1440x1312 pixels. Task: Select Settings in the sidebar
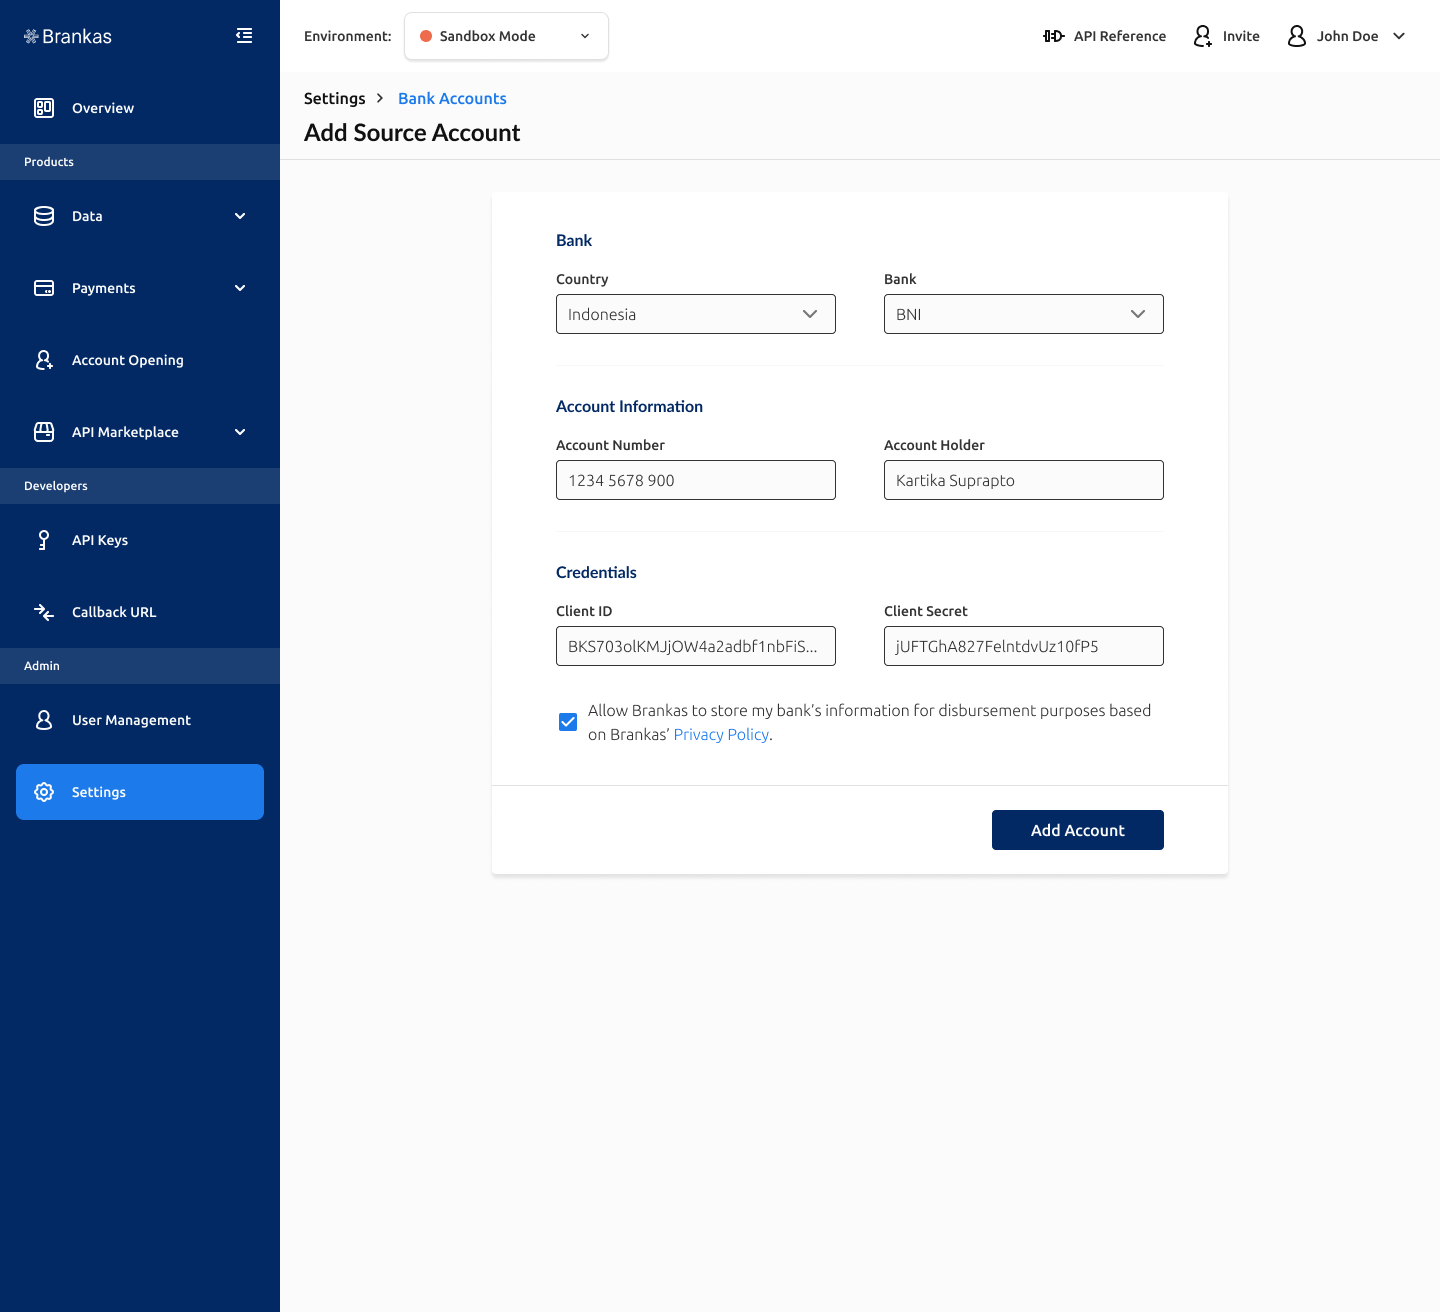(140, 792)
